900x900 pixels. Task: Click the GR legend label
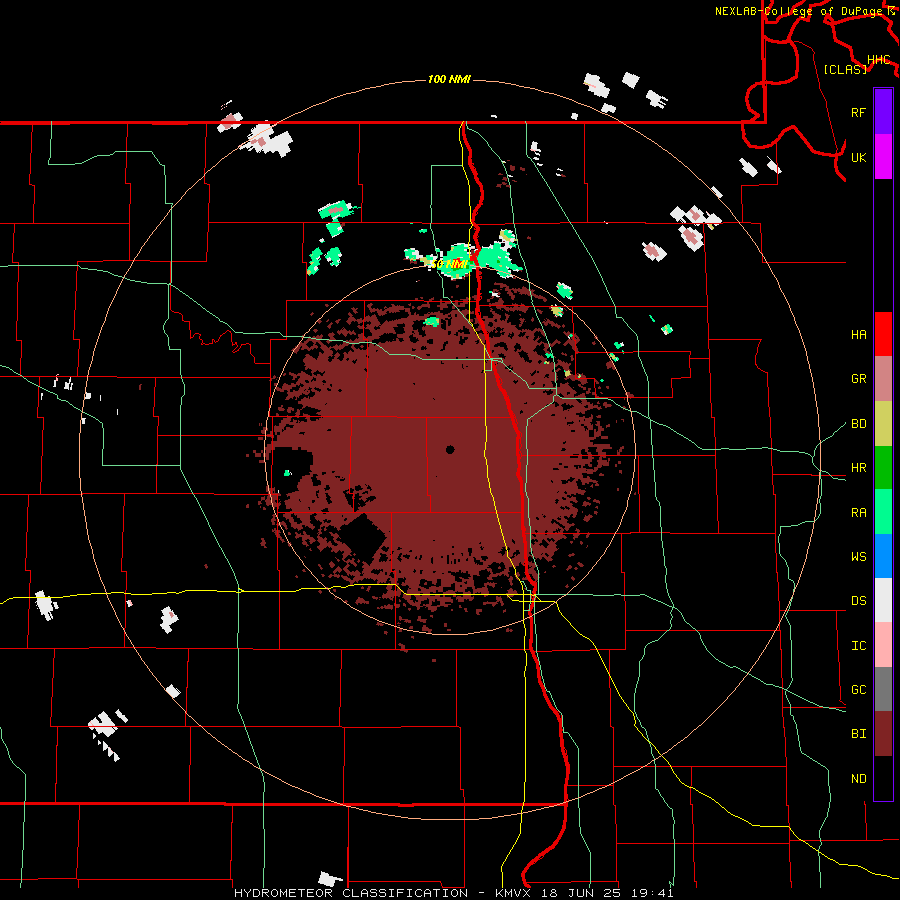858,379
